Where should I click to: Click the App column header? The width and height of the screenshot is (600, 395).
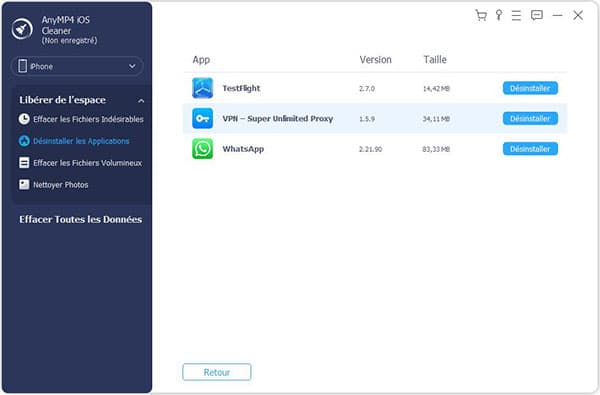pyautogui.click(x=201, y=60)
